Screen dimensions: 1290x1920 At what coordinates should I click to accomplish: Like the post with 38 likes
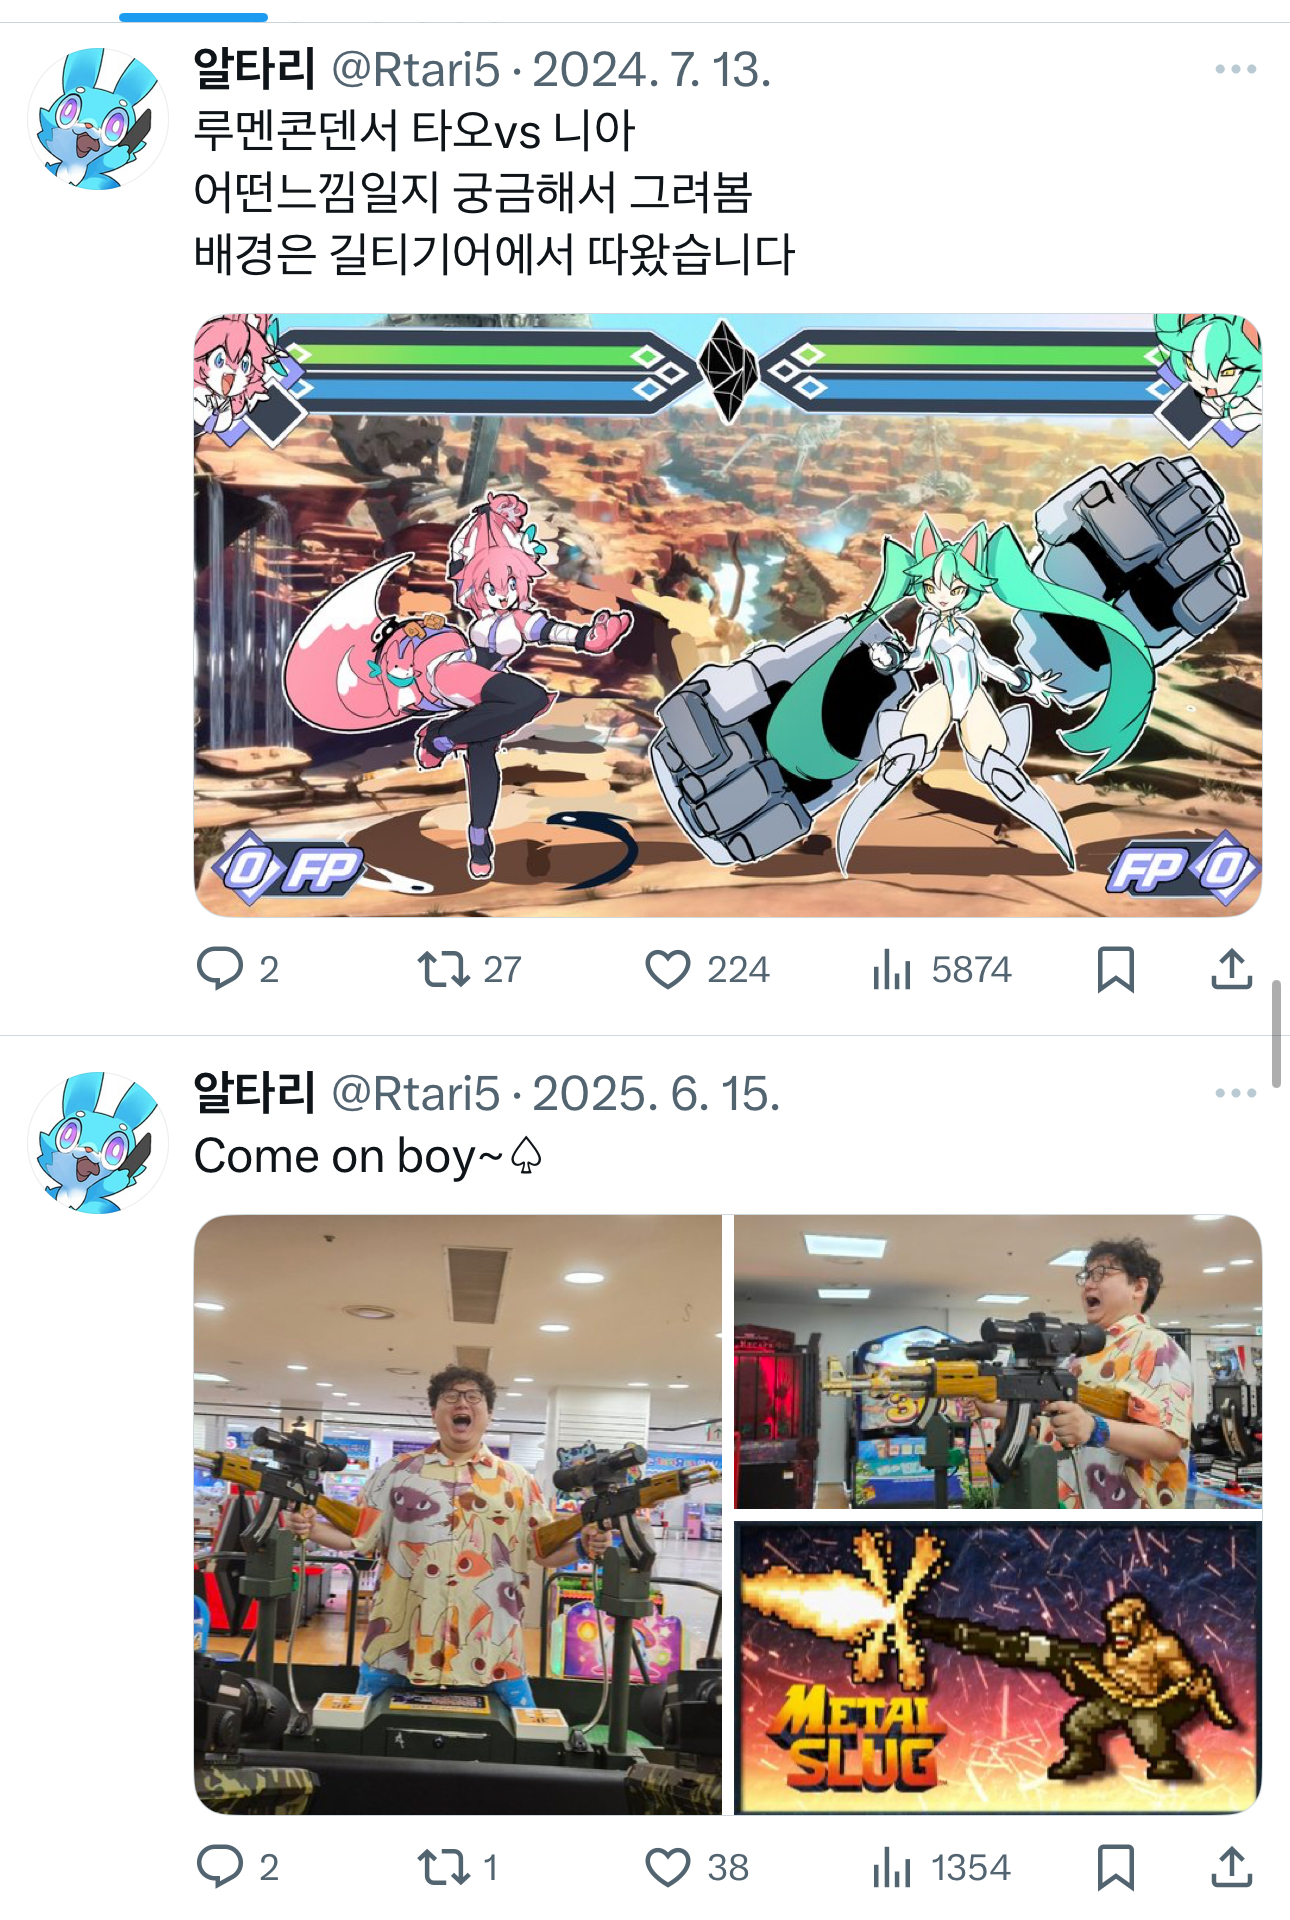(x=697, y=1867)
